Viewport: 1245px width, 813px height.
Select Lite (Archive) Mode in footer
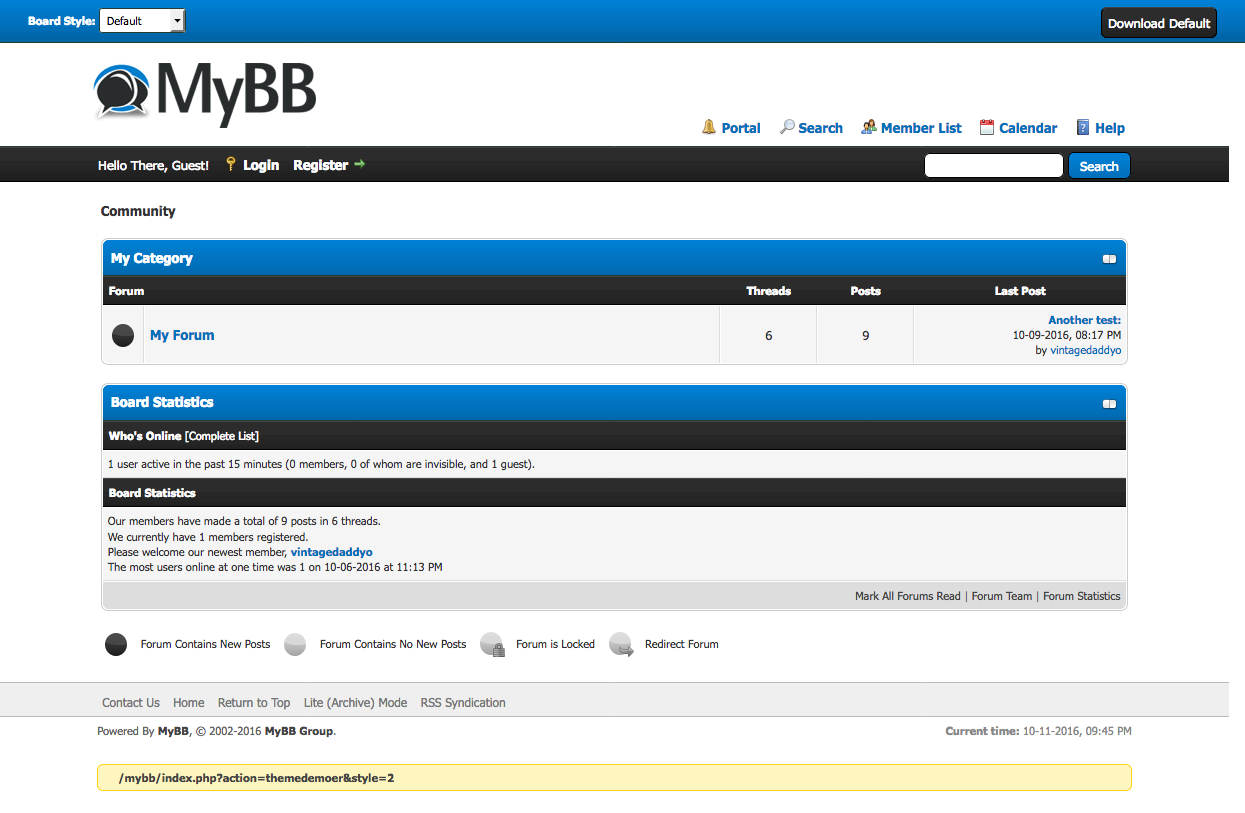[355, 703]
